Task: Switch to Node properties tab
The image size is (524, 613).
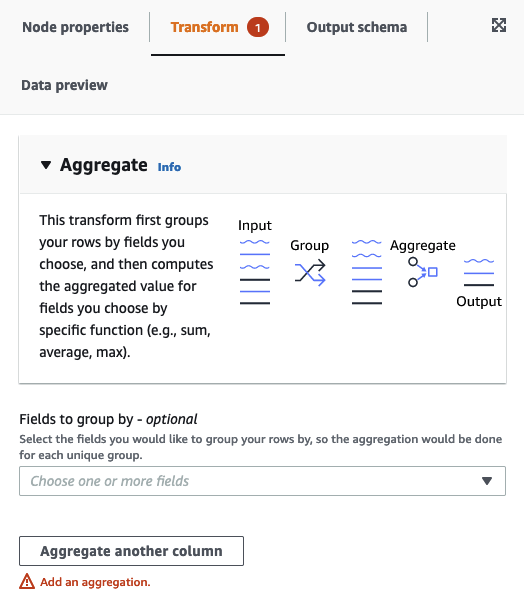Action: coord(75,27)
